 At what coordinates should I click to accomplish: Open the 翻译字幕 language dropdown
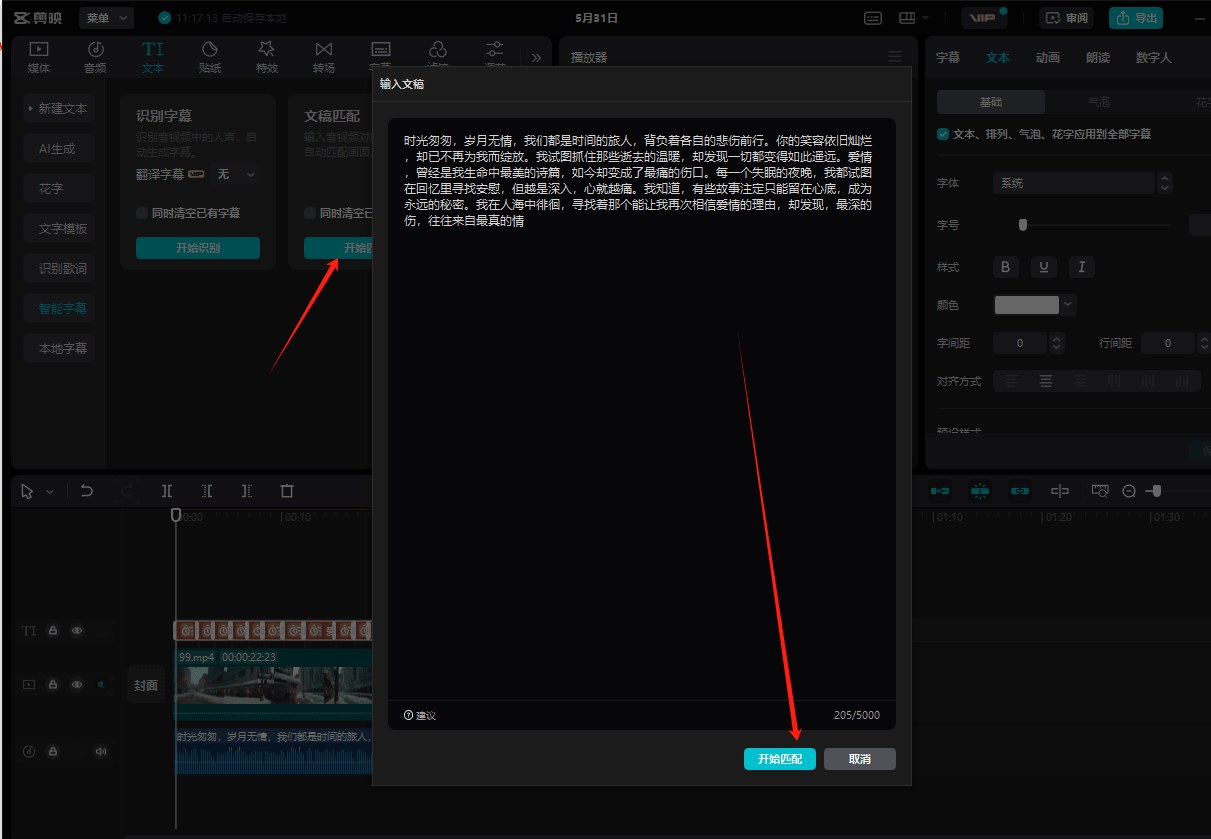236,174
